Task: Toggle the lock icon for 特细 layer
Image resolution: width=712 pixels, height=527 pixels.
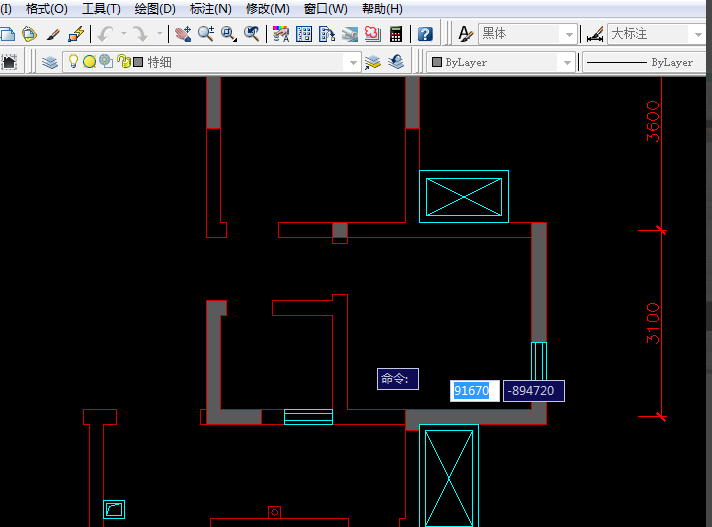Action: coord(123,61)
